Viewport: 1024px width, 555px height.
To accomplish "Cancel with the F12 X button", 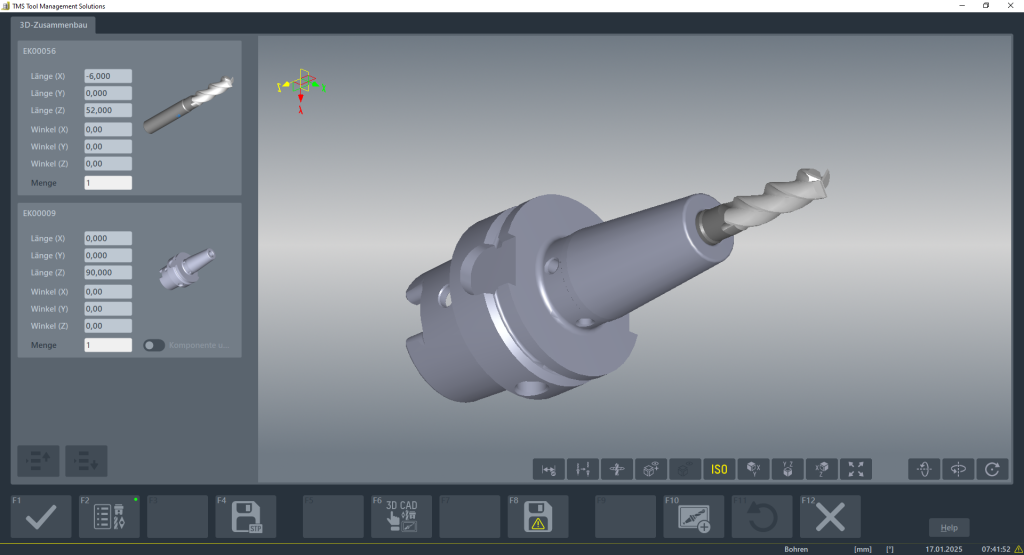I will point(830,517).
